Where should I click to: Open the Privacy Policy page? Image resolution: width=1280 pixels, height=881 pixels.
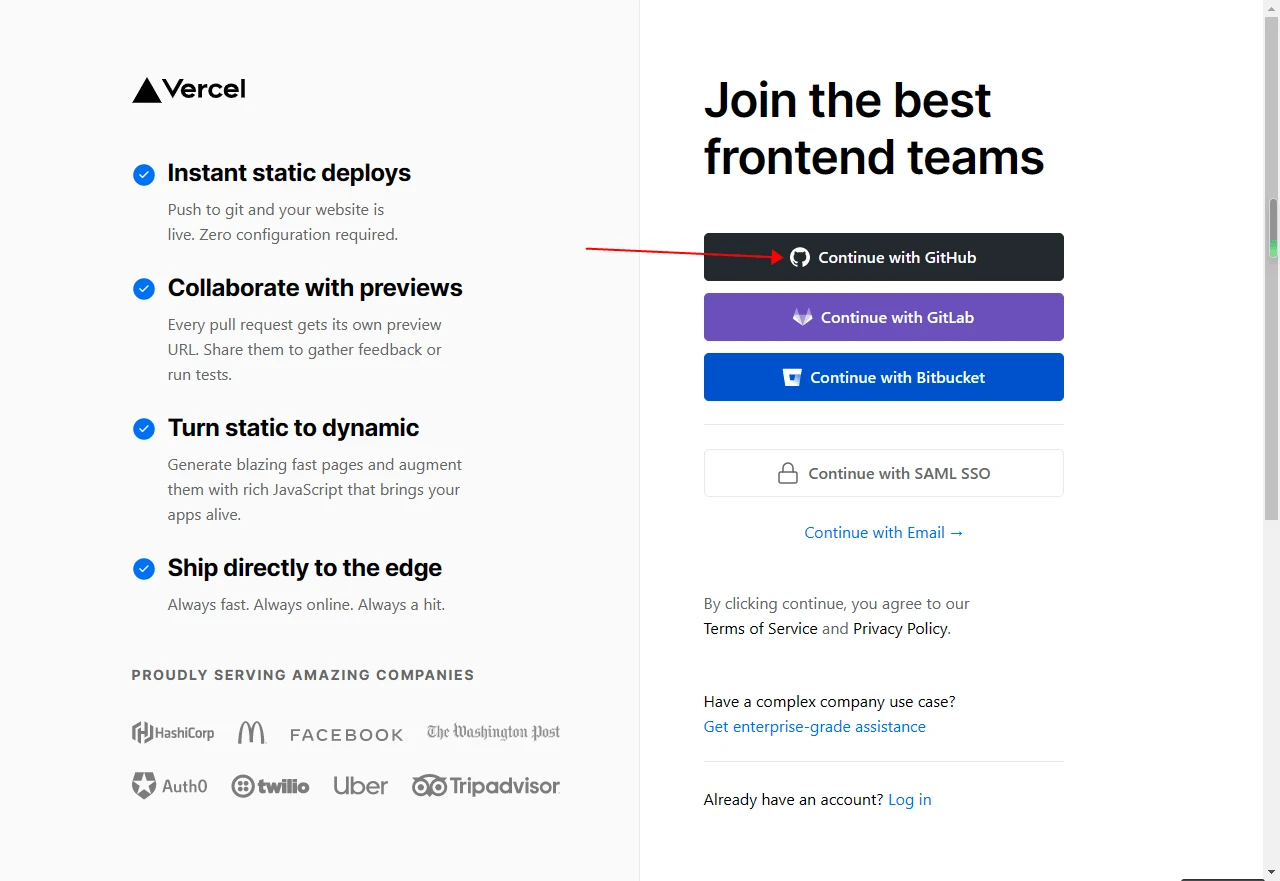(900, 628)
